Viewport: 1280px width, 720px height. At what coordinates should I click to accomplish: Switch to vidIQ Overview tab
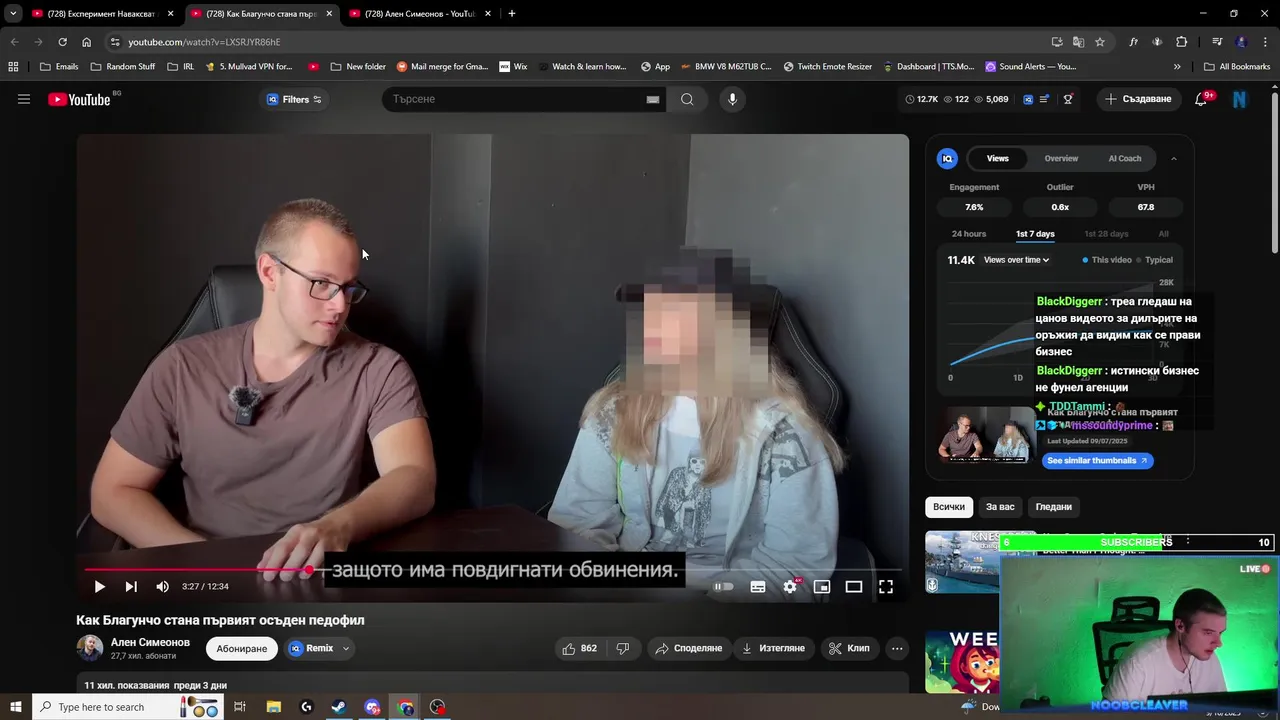tap(1061, 158)
